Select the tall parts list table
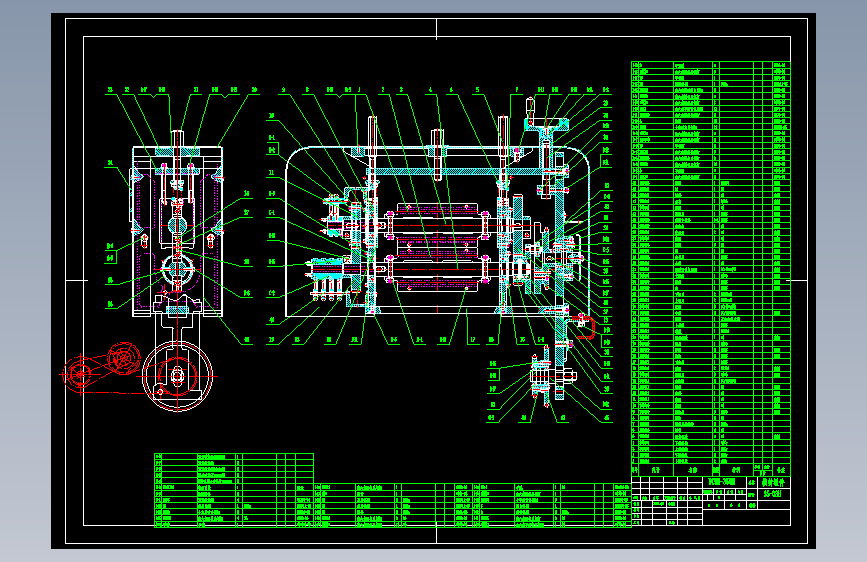This screenshot has width=867, height=562. click(711, 268)
